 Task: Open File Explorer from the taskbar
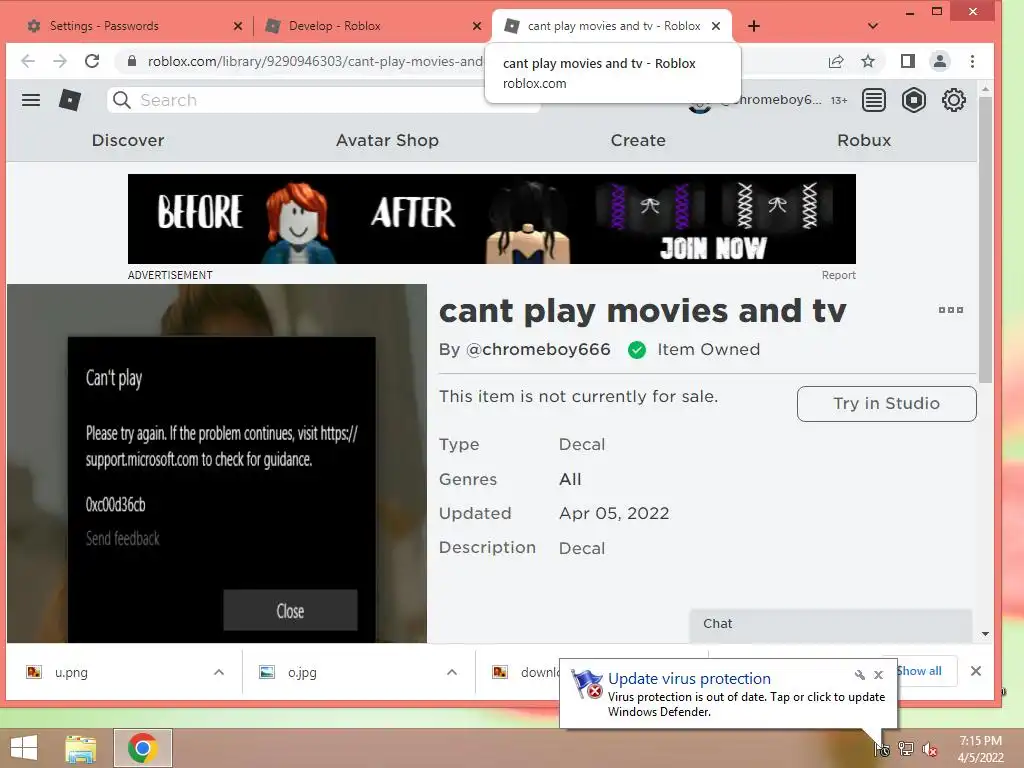pyautogui.click(x=80, y=748)
